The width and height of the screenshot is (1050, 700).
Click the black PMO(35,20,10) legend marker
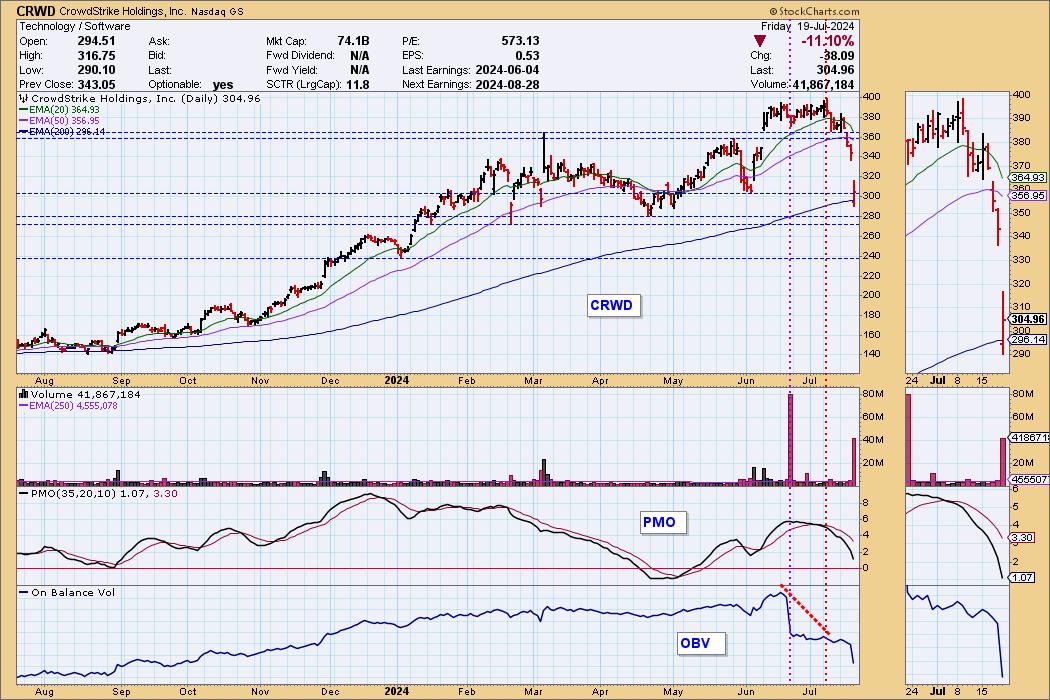point(24,494)
